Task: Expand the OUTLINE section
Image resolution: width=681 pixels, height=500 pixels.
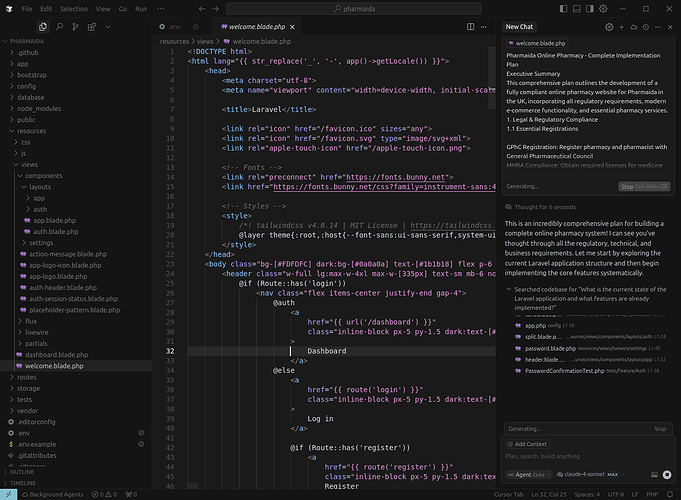Action: [22, 471]
